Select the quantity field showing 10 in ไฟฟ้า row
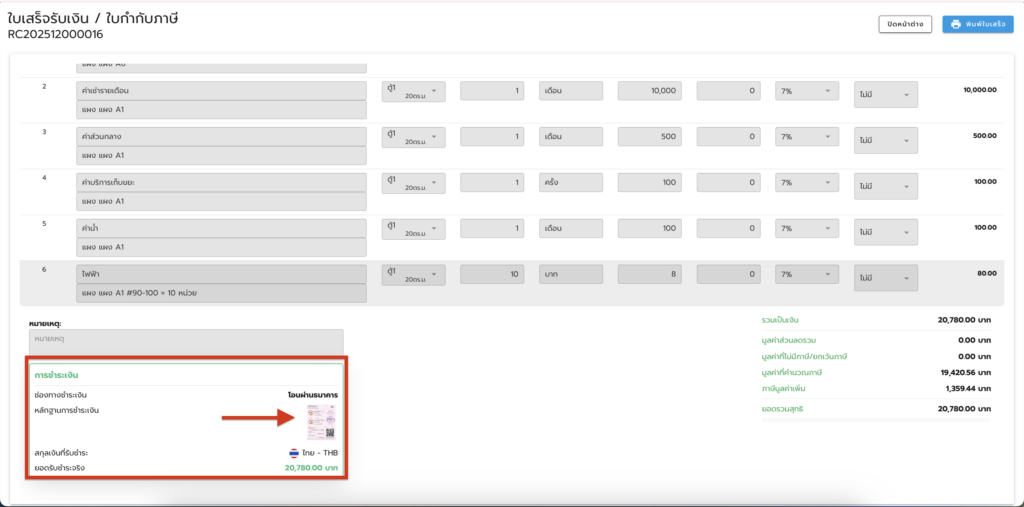The image size is (1024, 507). (492, 273)
